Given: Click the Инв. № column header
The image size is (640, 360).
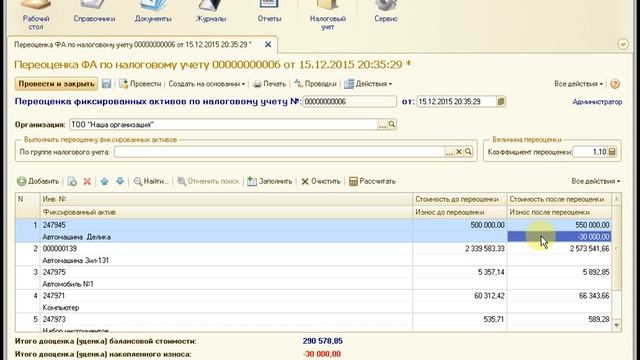Looking at the screenshot, I should click(226, 199).
